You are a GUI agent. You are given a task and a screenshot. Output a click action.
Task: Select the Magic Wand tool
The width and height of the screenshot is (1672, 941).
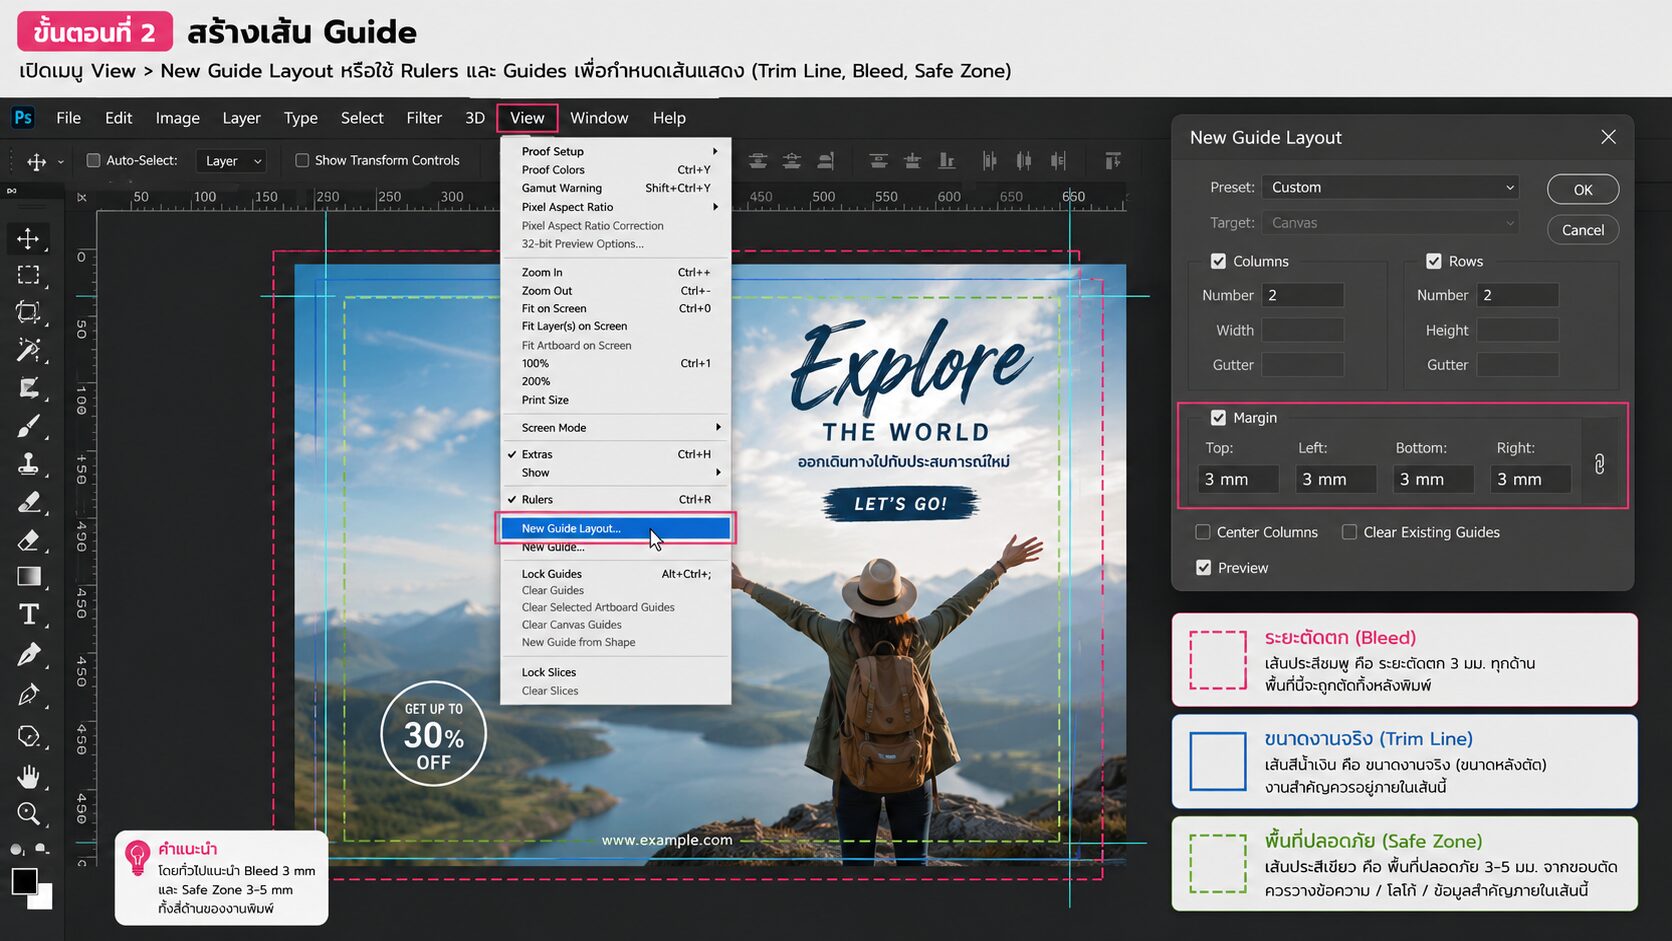click(28, 349)
